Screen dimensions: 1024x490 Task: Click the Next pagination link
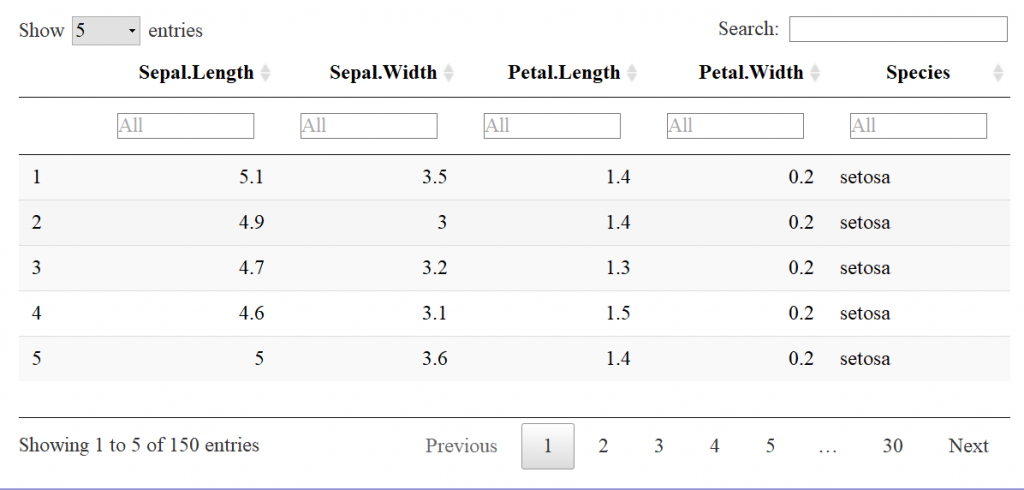click(x=968, y=446)
